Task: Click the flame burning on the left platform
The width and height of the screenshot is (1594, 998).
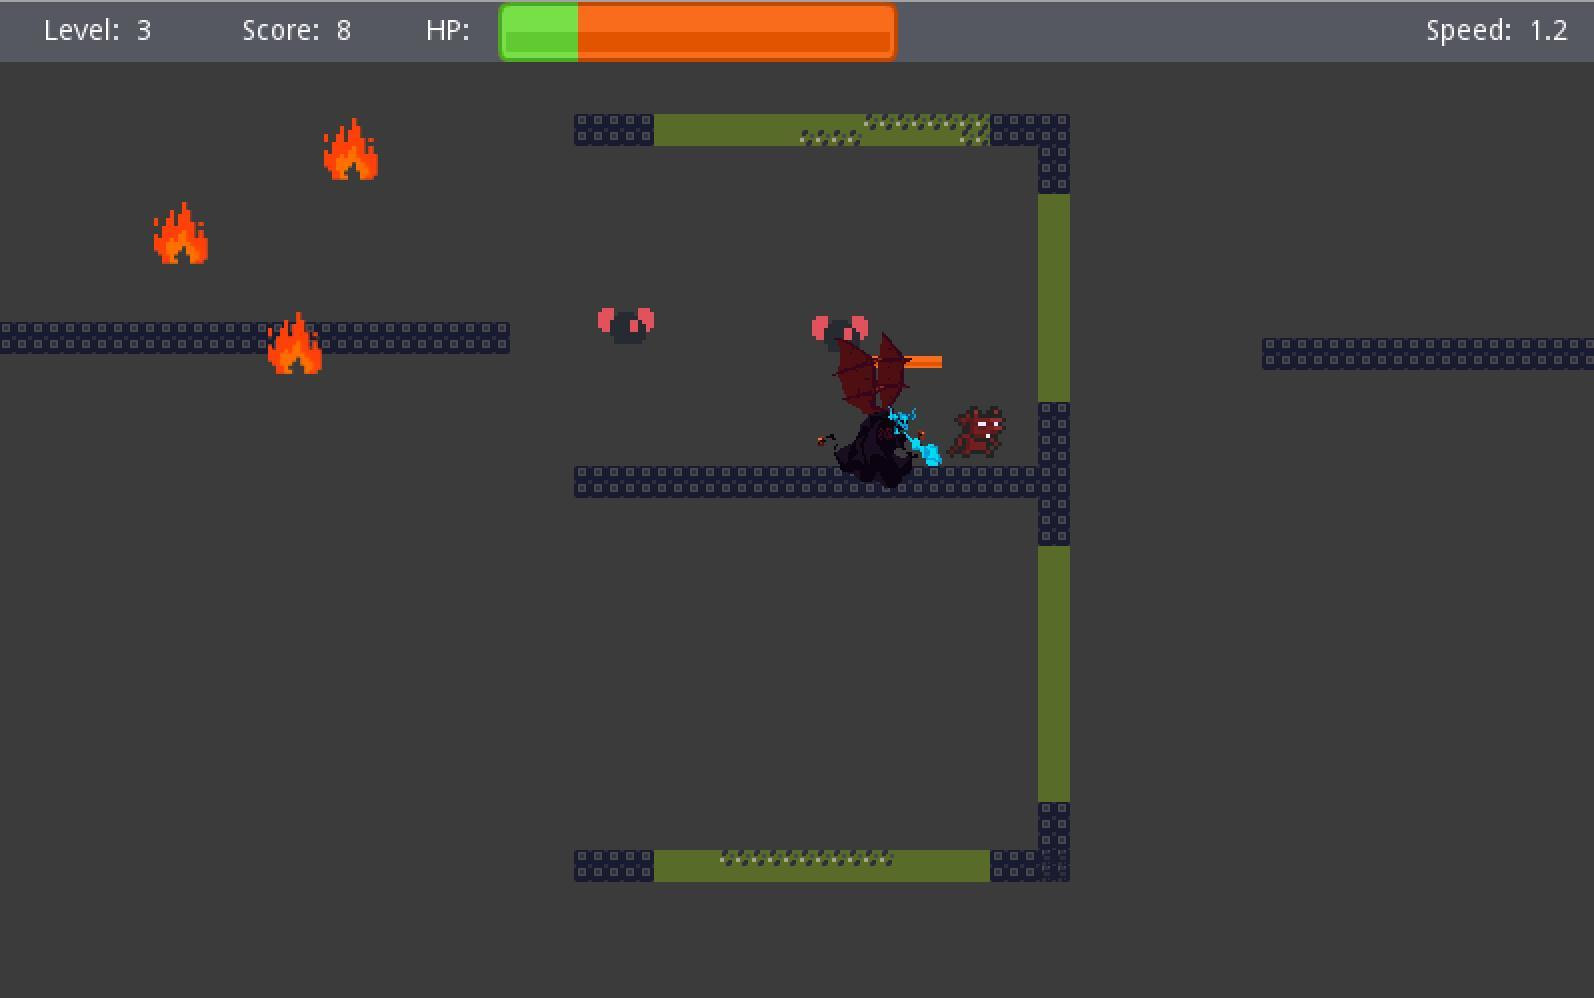Action: tap(295, 344)
